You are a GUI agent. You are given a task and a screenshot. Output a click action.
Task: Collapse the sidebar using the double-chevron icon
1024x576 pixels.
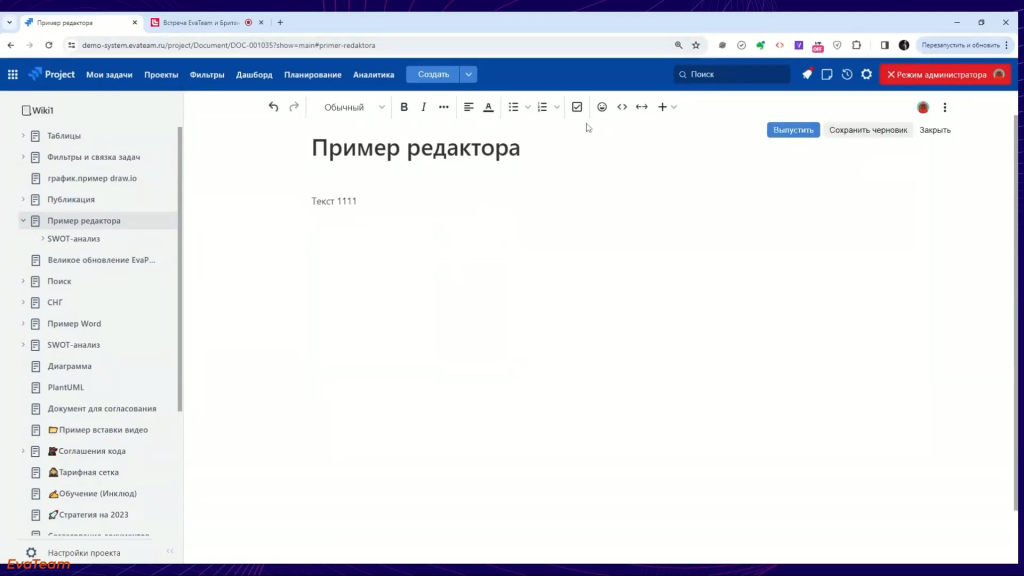[x=170, y=552]
